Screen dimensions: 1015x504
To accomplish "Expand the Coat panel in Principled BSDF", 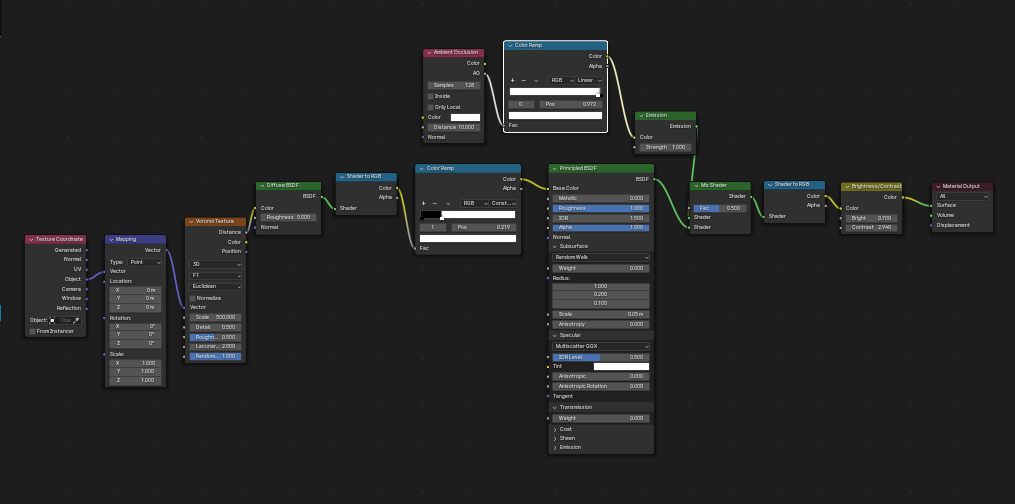I will pos(555,429).
